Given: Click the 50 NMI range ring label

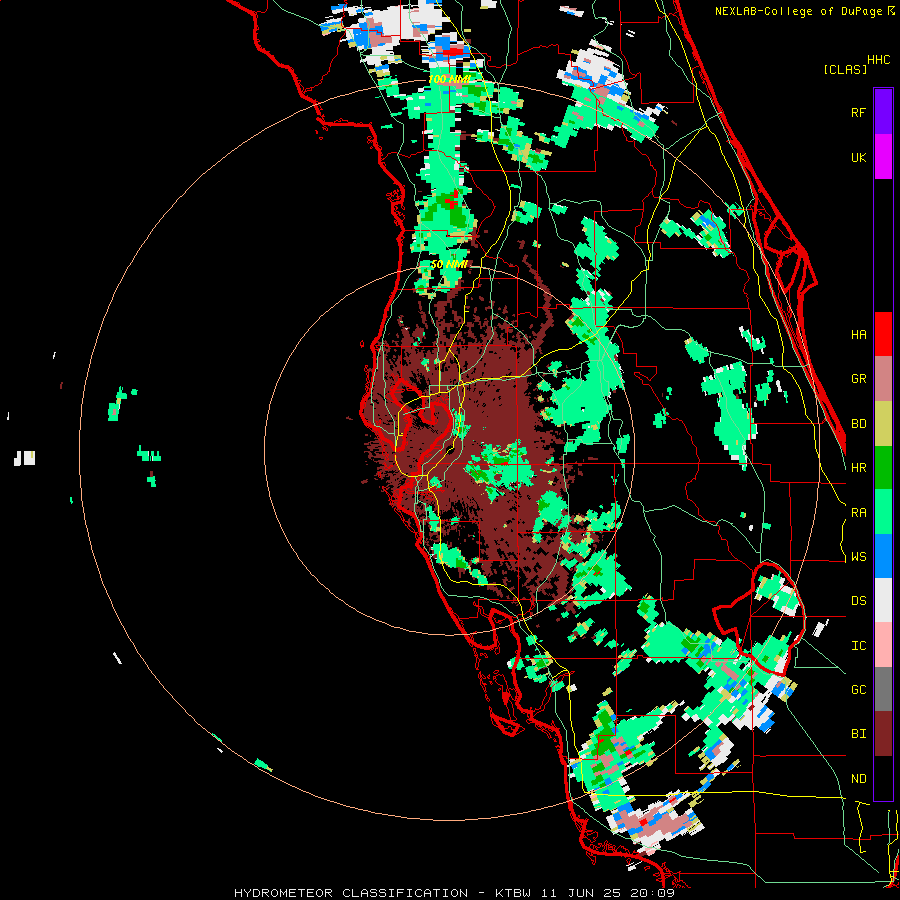Looking at the screenshot, I should tap(449, 264).
